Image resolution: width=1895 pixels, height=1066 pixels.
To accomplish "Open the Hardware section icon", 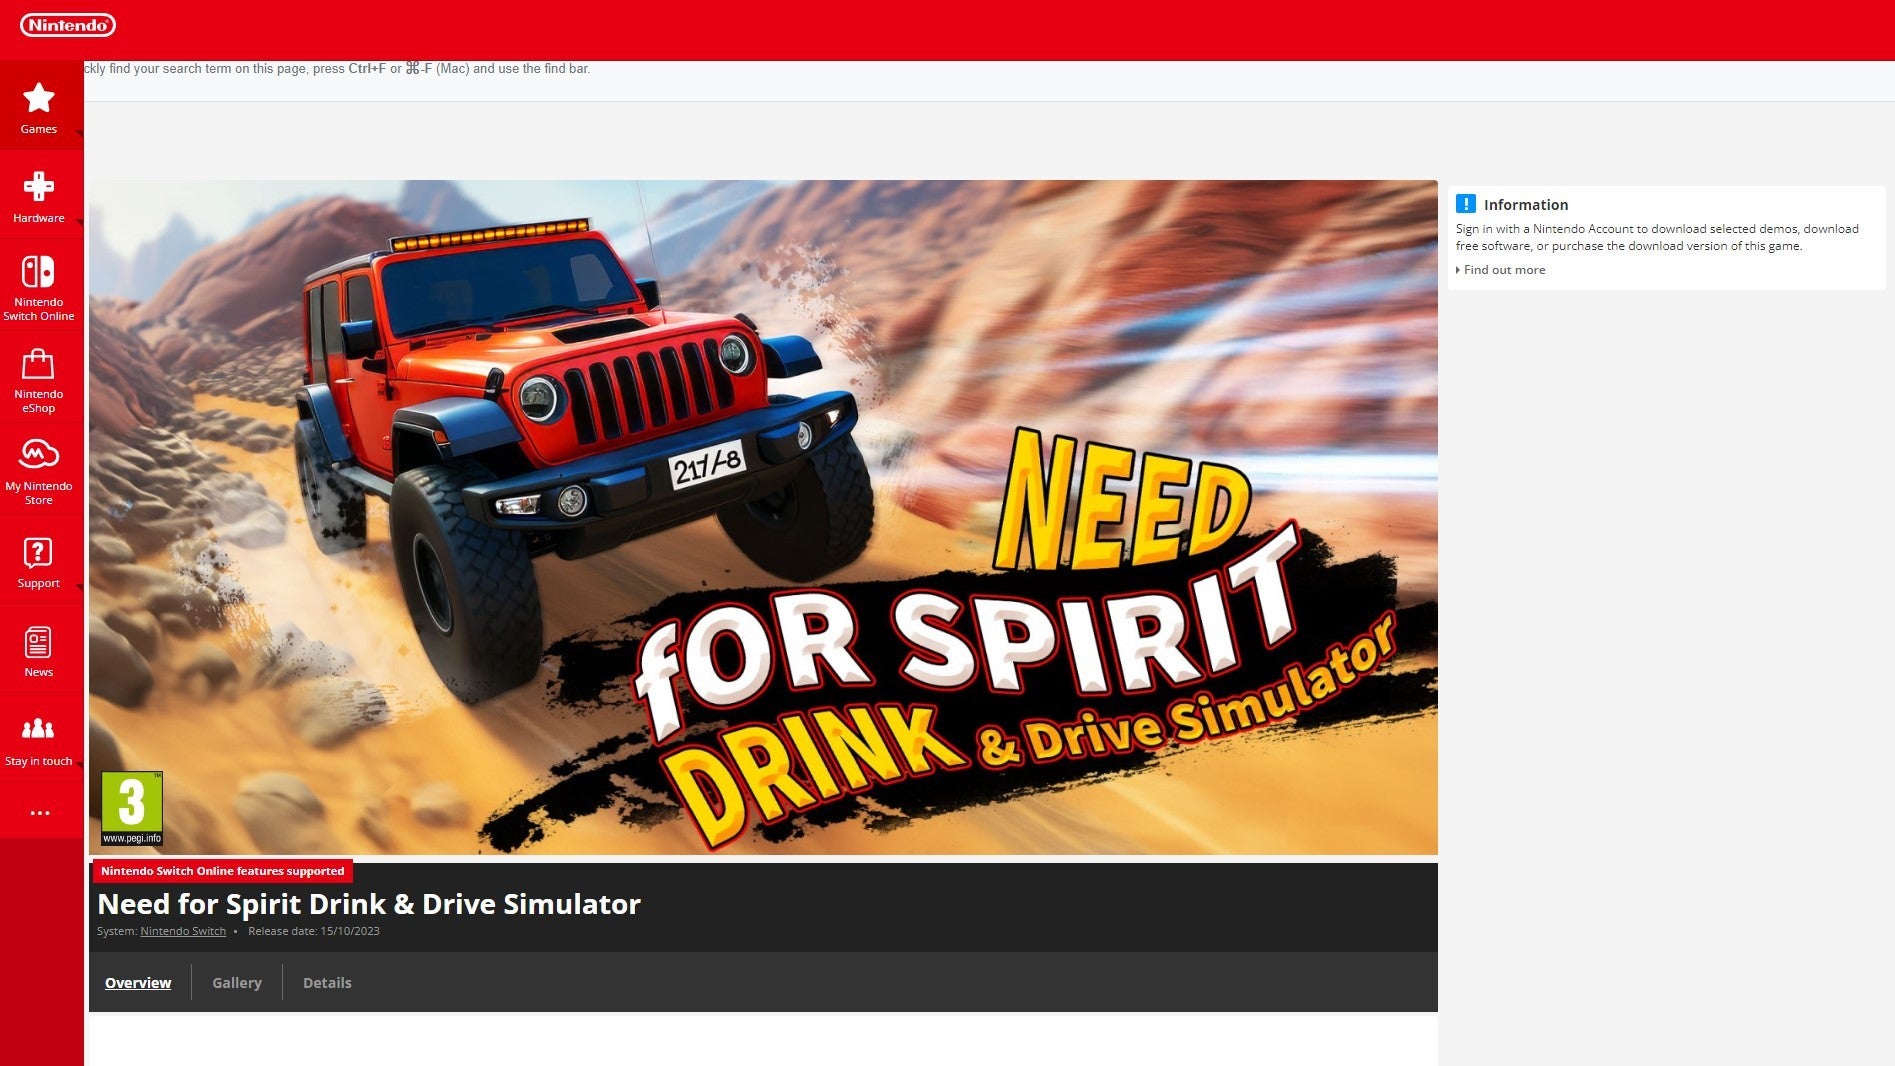I will point(39,188).
